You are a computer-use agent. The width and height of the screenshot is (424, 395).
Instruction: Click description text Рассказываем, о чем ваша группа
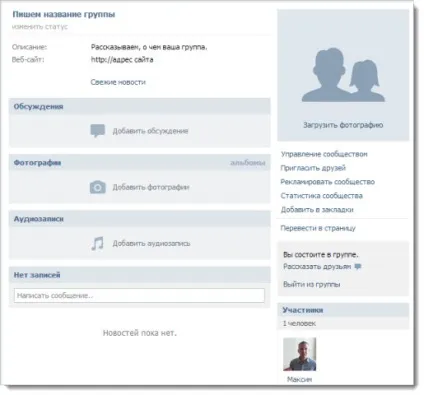click(x=149, y=47)
